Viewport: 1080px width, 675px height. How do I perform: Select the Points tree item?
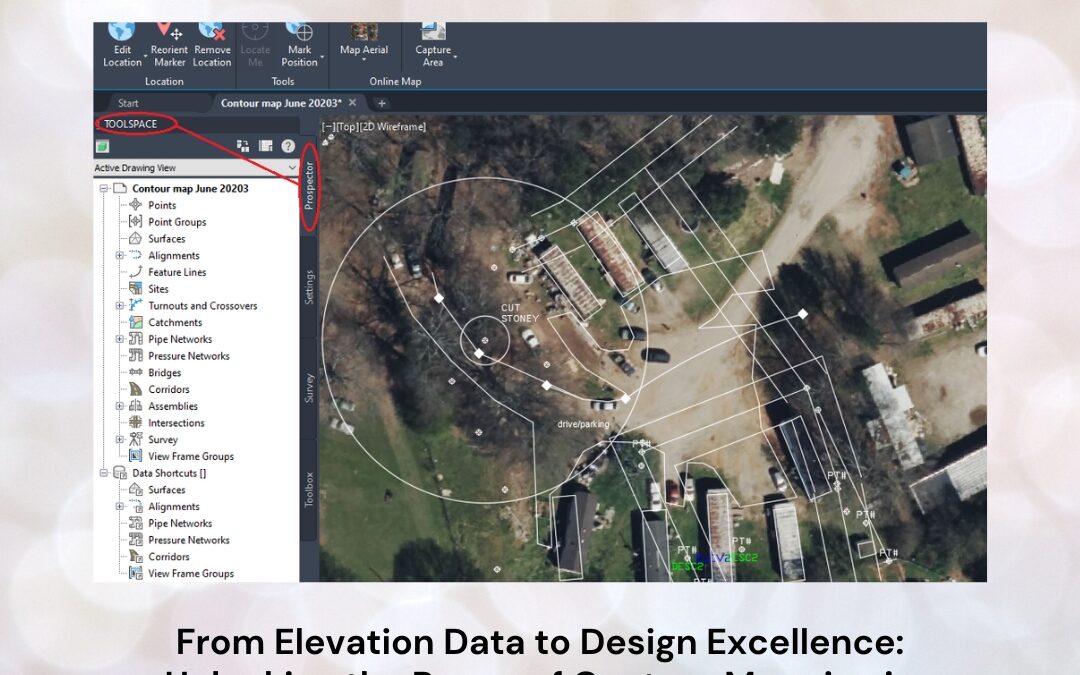click(162, 205)
